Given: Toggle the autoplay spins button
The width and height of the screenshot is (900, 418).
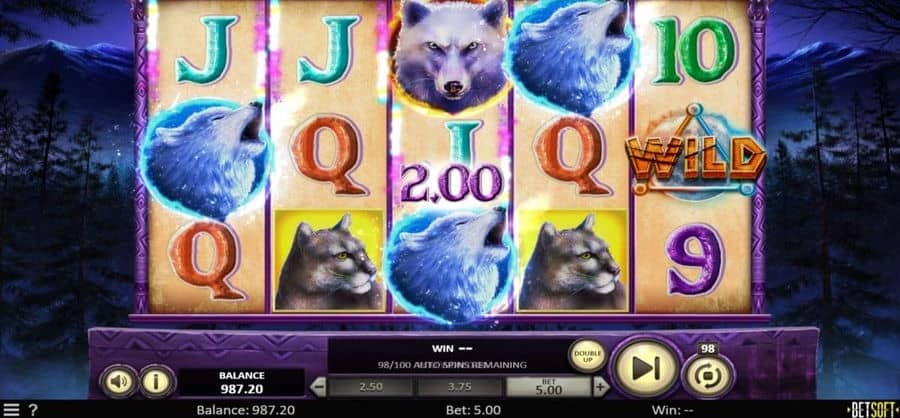Looking at the screenshot, I should [x=707, y=376].
